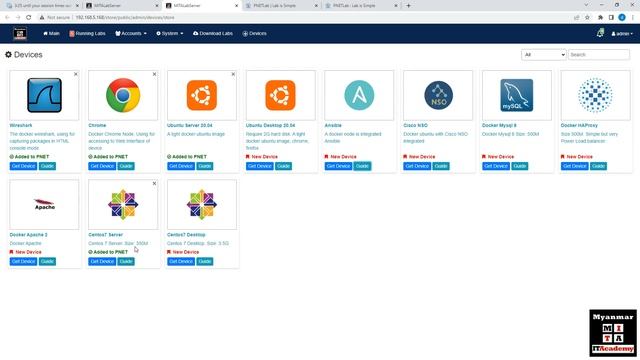
Task: Click Get Device for Chrome
Action: (102, 166)
